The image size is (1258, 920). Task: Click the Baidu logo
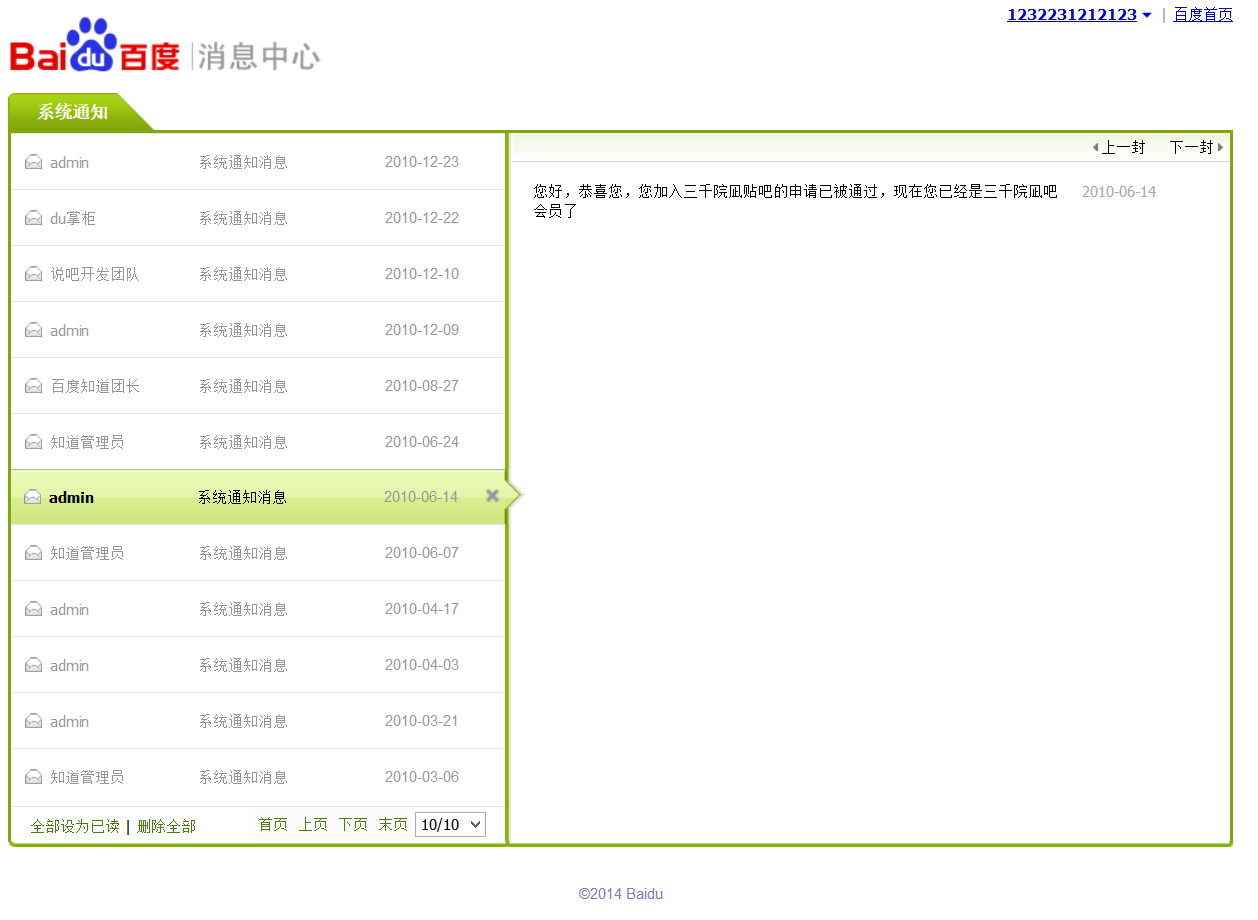pos(95,46)
